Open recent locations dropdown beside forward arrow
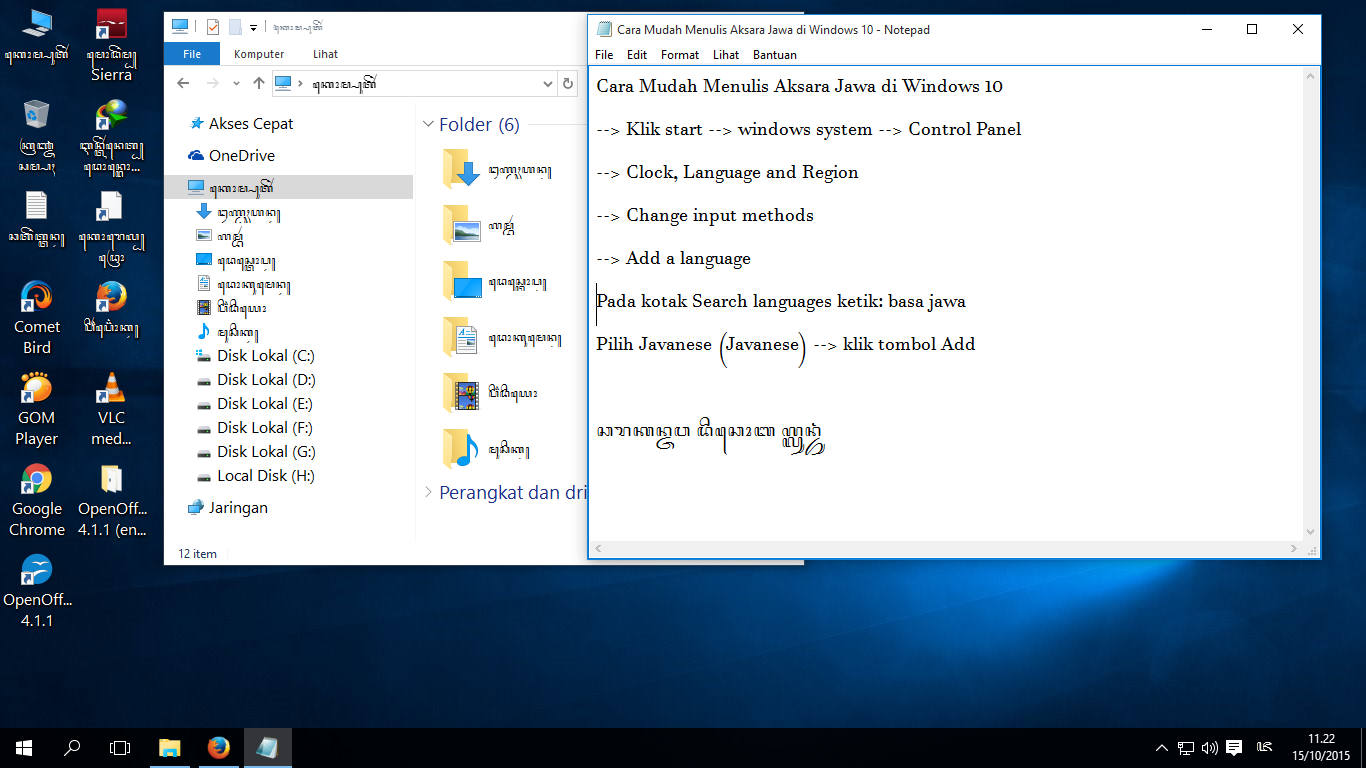This screenshot has height=768, width=1366. click(238, 84)
